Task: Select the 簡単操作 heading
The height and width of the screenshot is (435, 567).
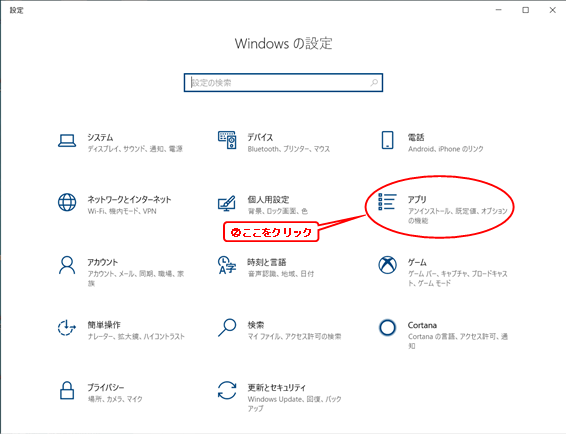Action: (x=104, y=325)
